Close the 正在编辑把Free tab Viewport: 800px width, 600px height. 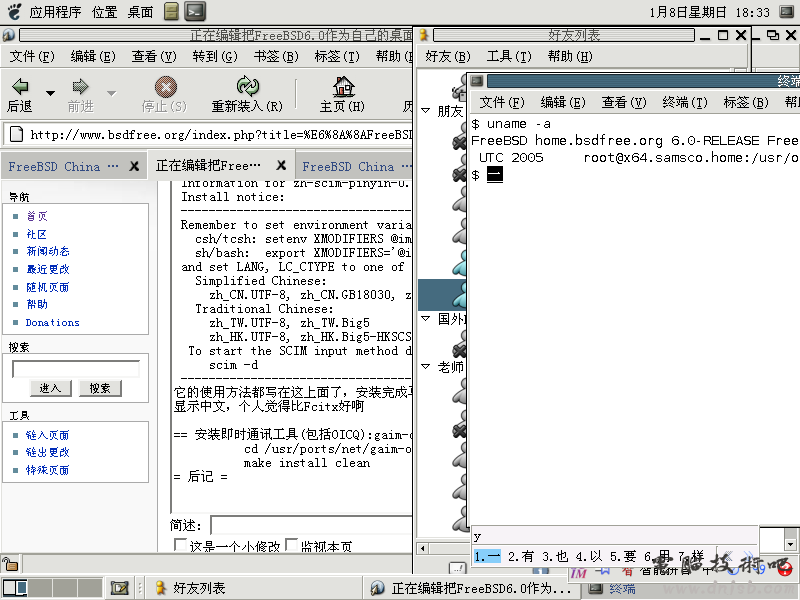[x=281, y=165]
